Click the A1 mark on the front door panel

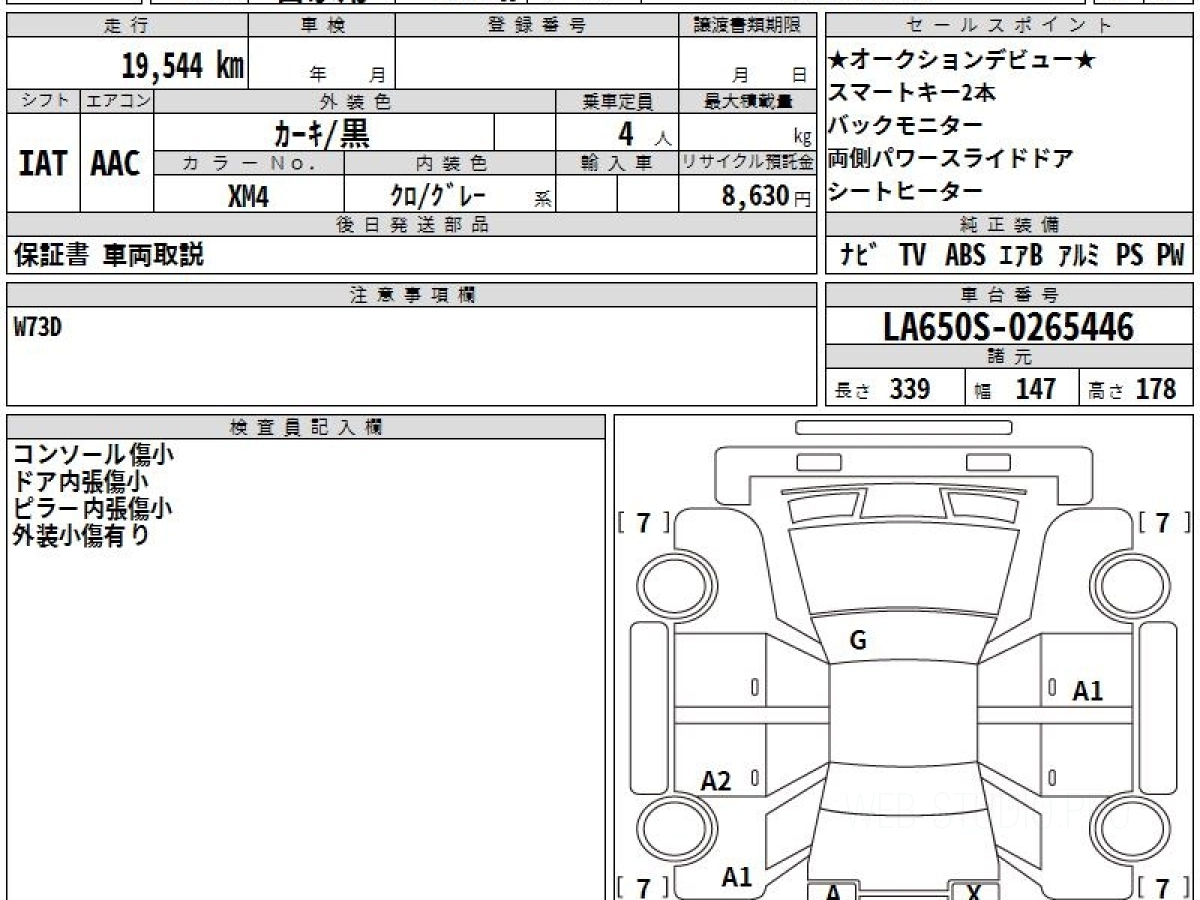pyautogui.click(x=1088, y=690)
